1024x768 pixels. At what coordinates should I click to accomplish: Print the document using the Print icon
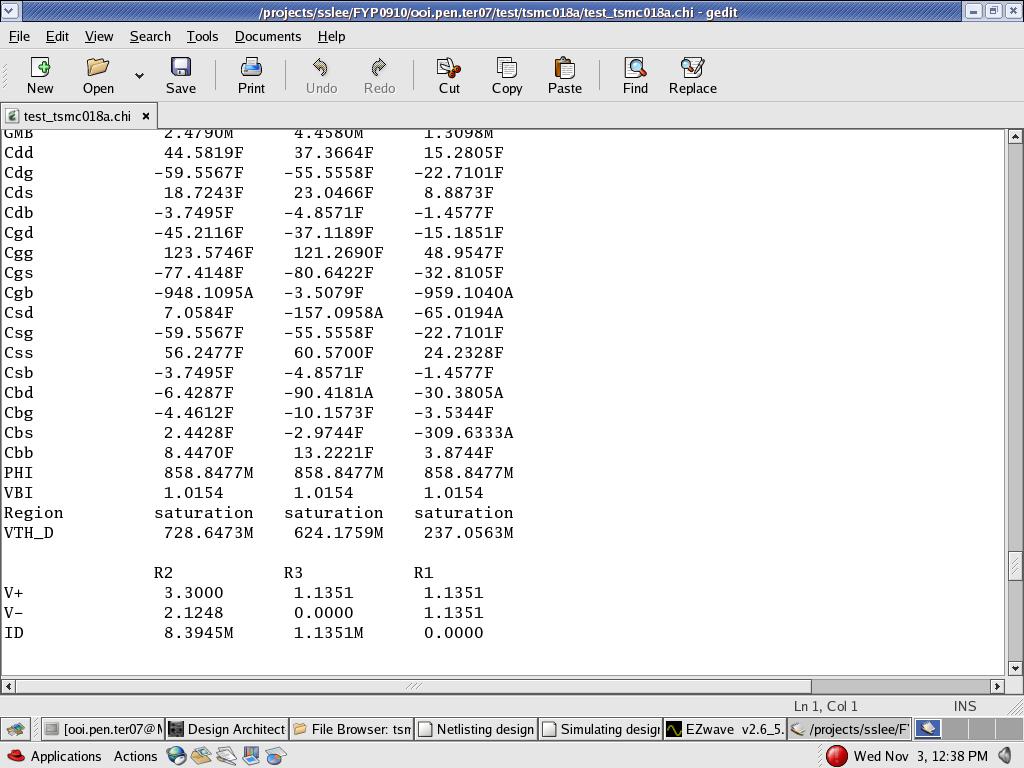[251, 76]
